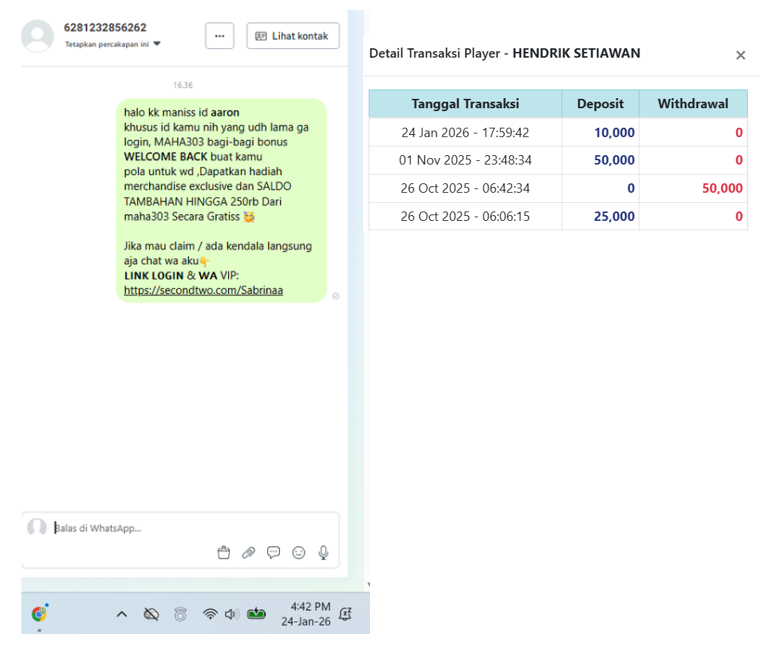The height and width of the screenshot is (653, 769).
Task: Click the Tanggal Transaksi column header
Action: pyautogui.click(x=465, y=104)
